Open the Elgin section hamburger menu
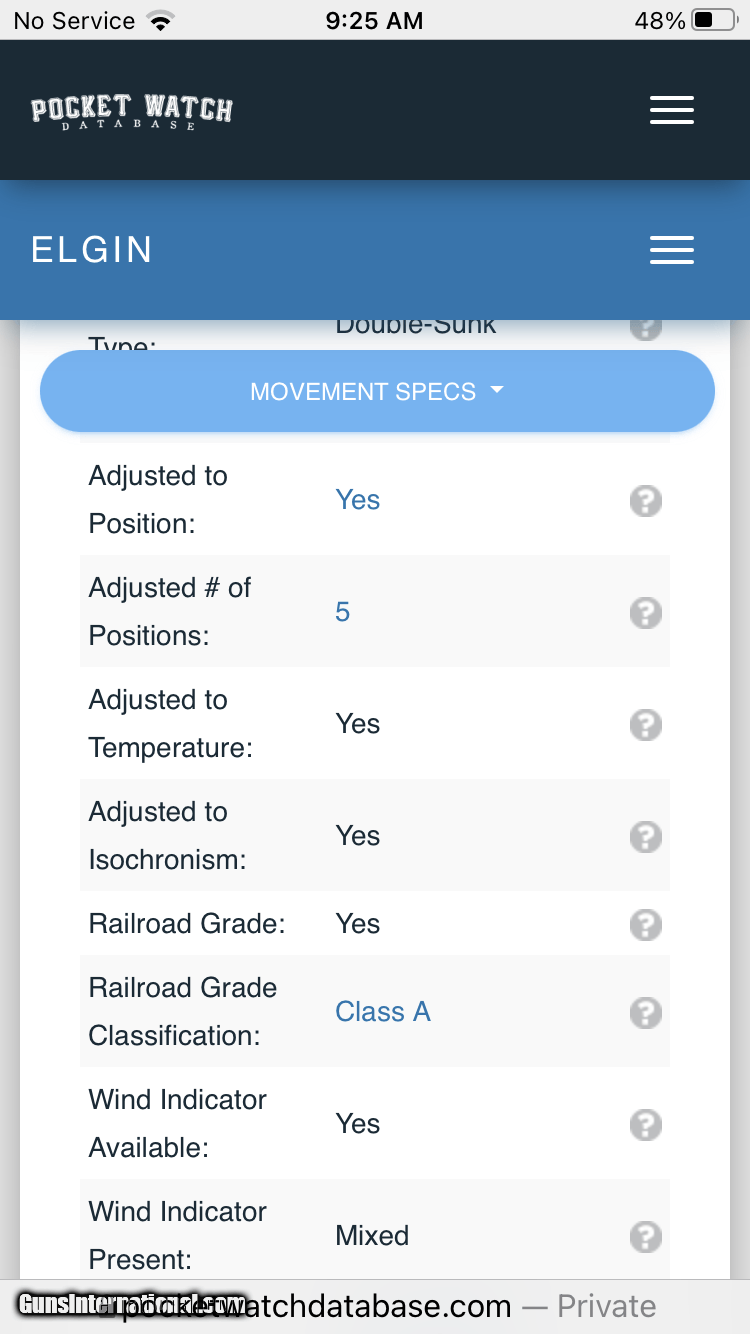Screen dimensions: 750x1334 (671, 250)
